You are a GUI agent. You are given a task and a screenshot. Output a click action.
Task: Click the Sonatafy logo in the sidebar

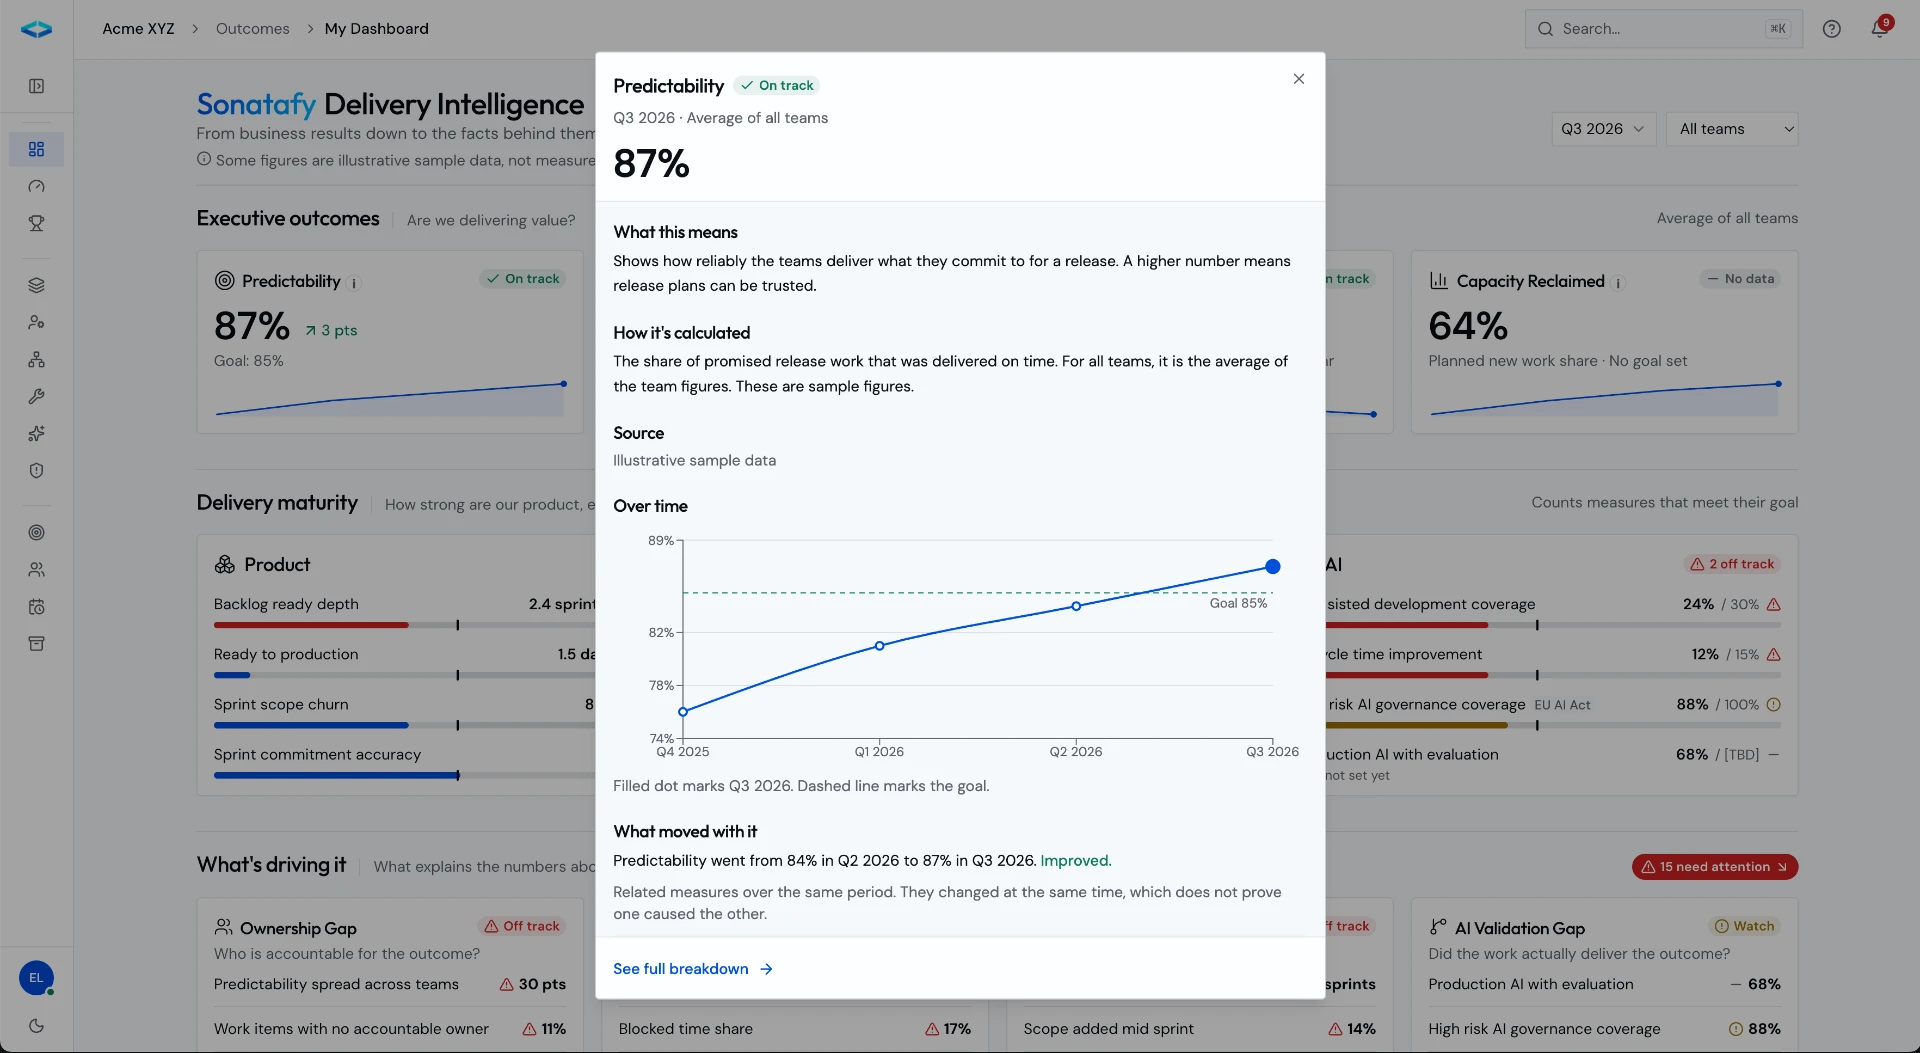point(36,29)
